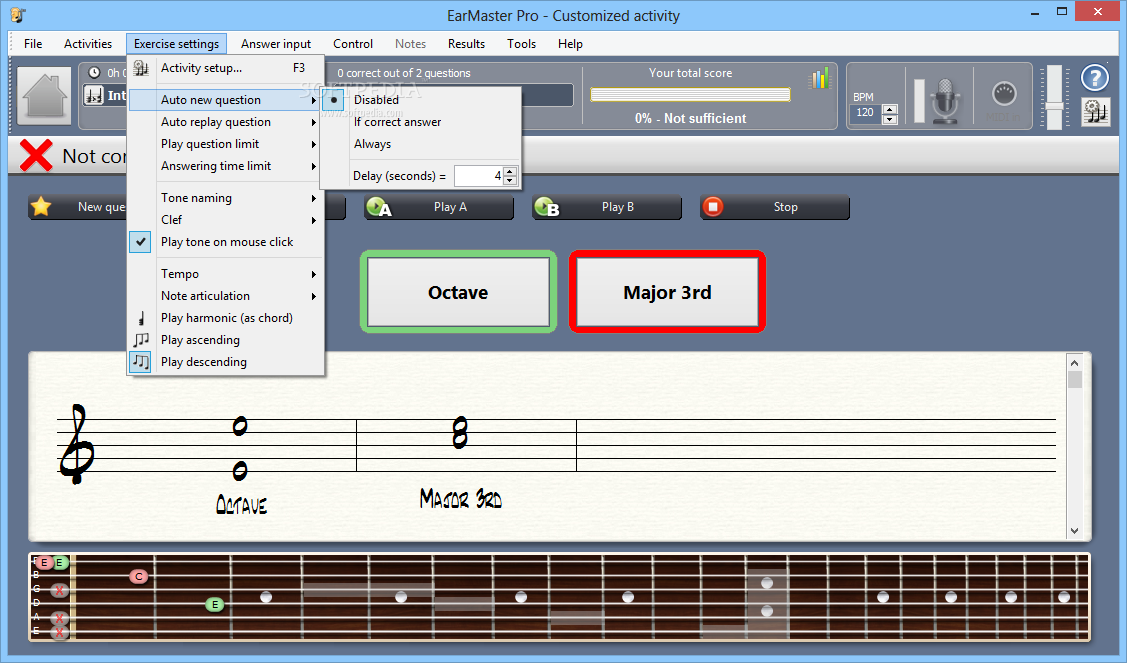Open the Help menu

570,44
